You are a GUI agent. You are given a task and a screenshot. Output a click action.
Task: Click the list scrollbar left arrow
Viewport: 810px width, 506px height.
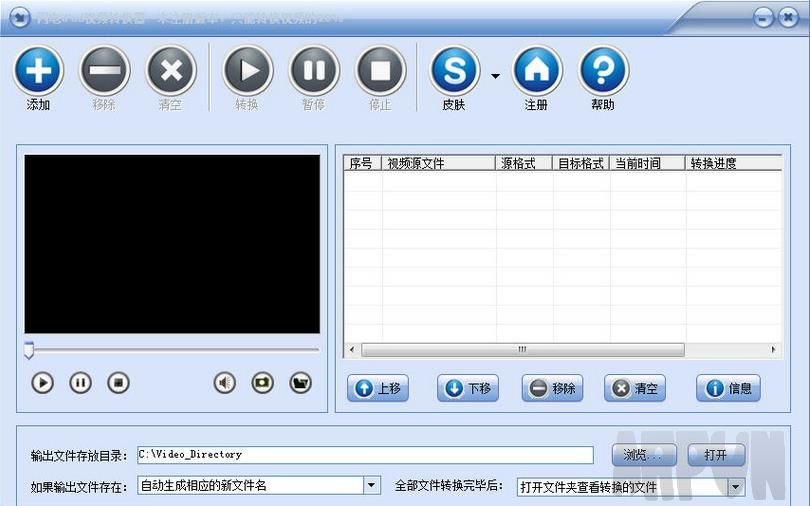(x=352, y=350)
